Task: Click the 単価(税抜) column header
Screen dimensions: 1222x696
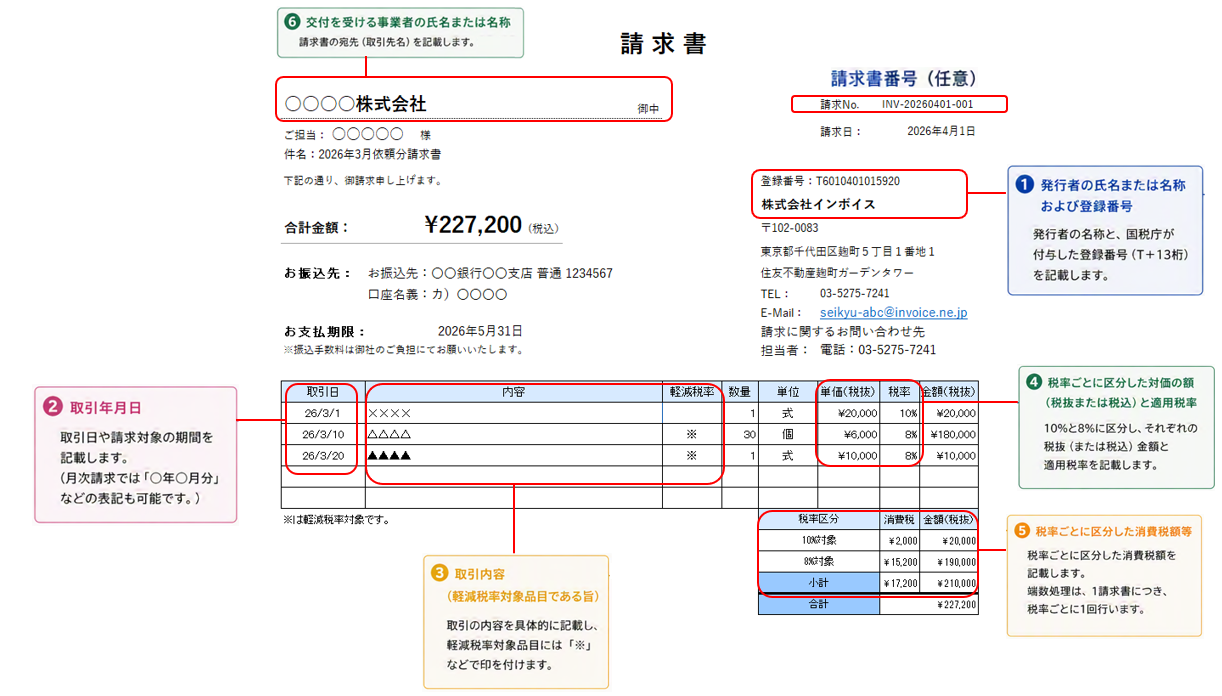Action: [x=848, y=391]
